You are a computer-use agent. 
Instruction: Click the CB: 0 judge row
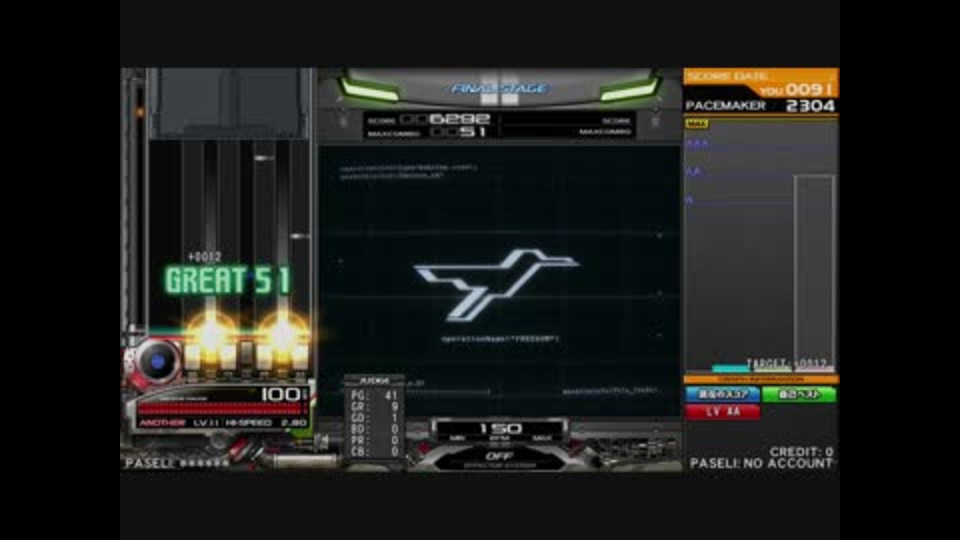point(374,452)
